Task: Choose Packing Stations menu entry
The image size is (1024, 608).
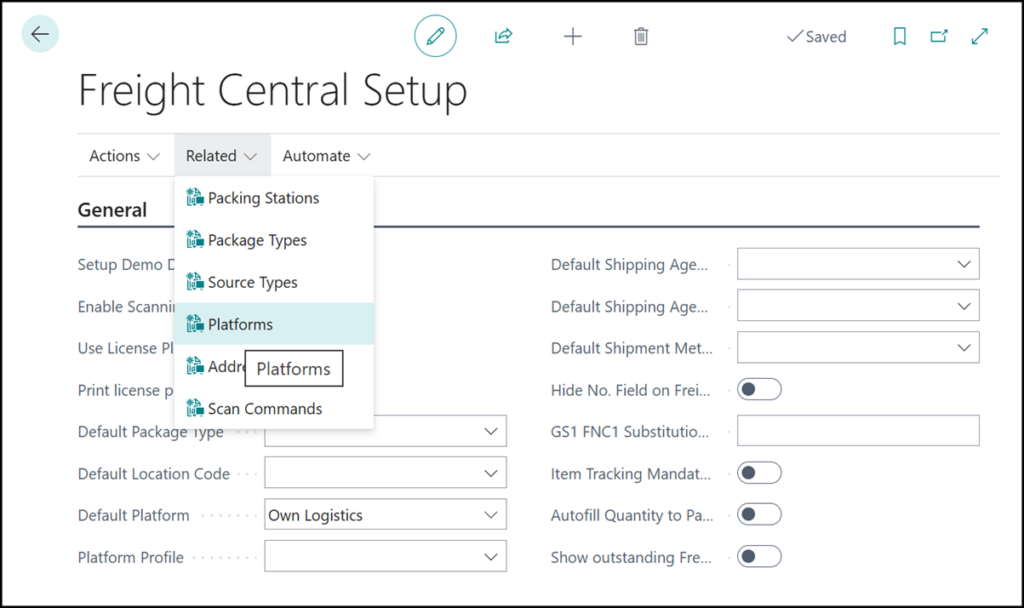Action: [x=263, y=198]
